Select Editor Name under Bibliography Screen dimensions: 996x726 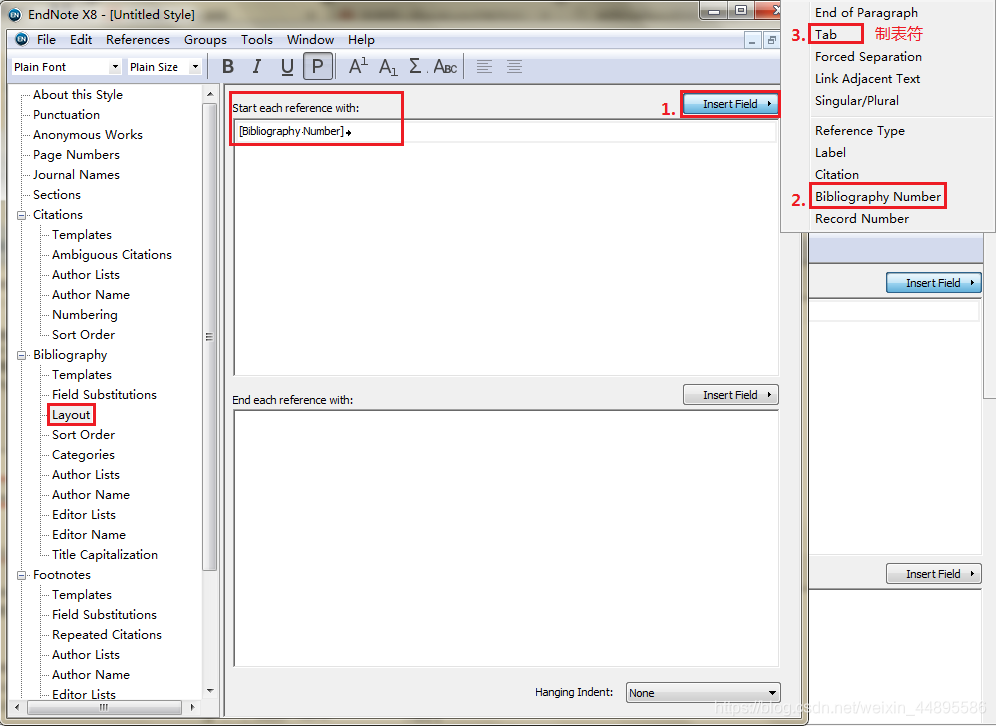(x=89, y=535)
